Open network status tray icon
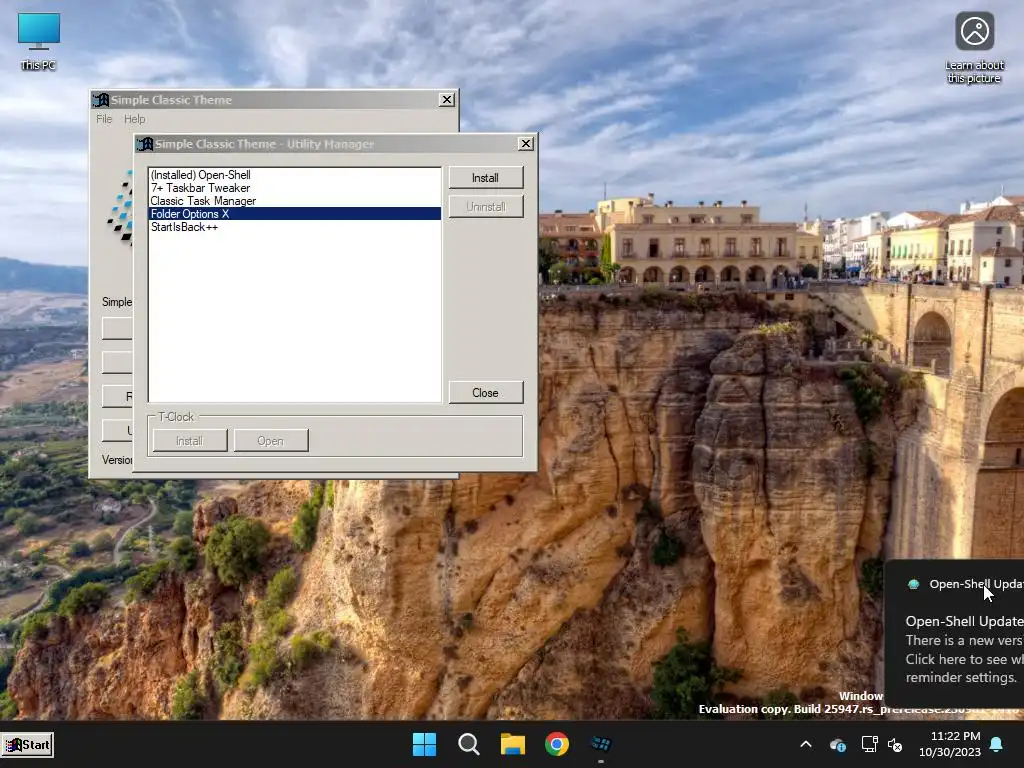The width and height of the screenshot is (1024, 768). pyautogui.click(x=869, y=744)
